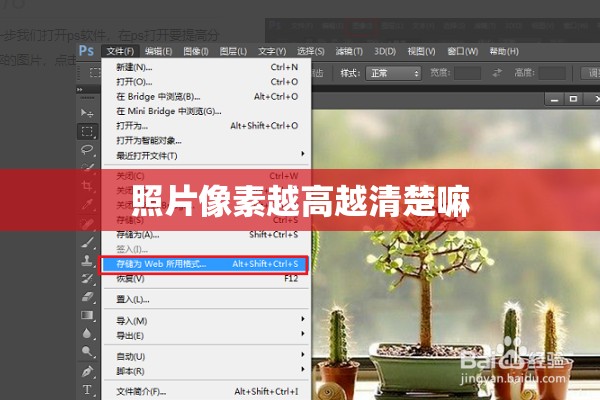
Task: Open the 选择(S) menu
Action: (310, 51)
